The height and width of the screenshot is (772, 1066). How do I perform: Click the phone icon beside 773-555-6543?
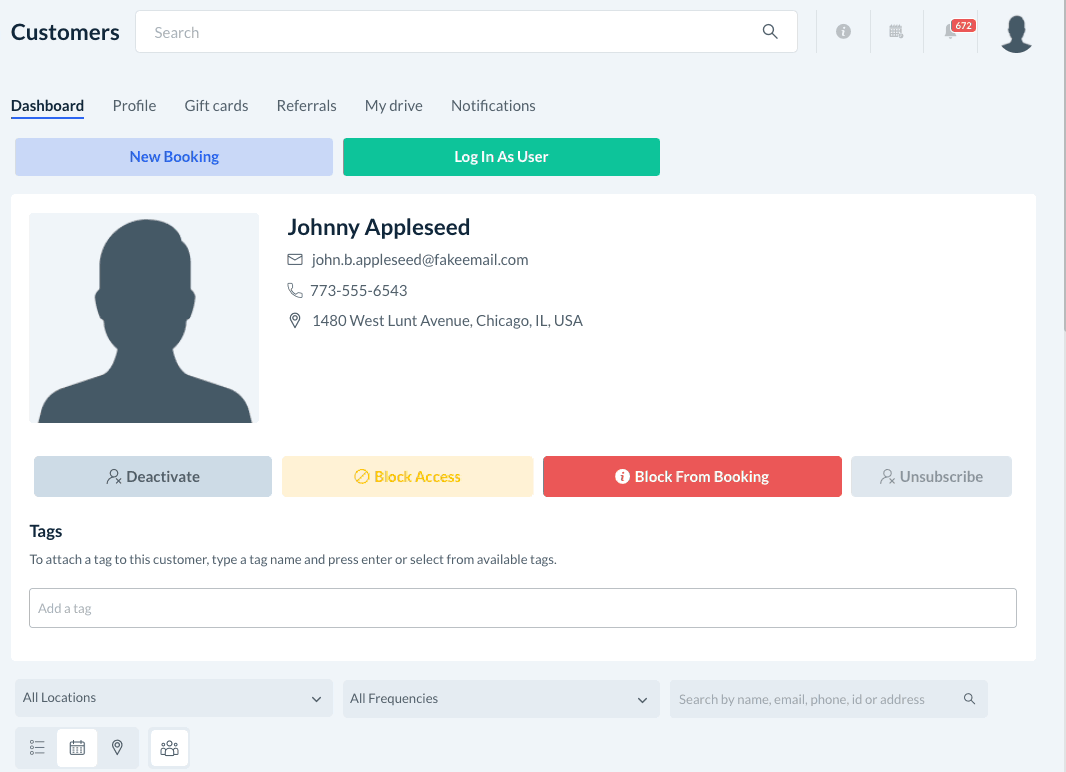pyautogui.click(x=294, y=290)
